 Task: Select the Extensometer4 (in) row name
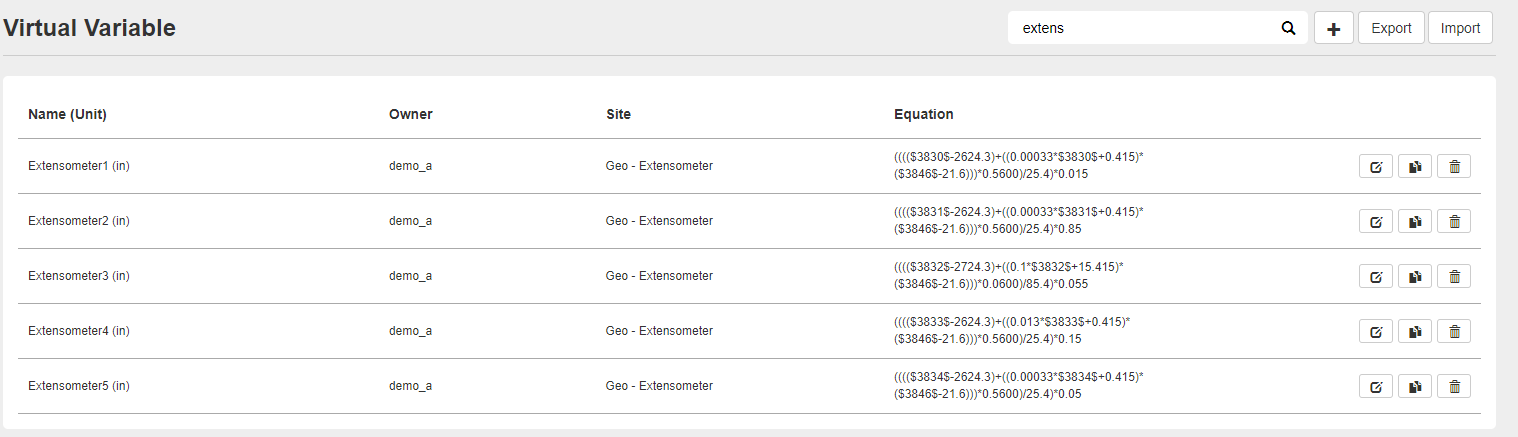pyautogui.click(x=79, y=331)
